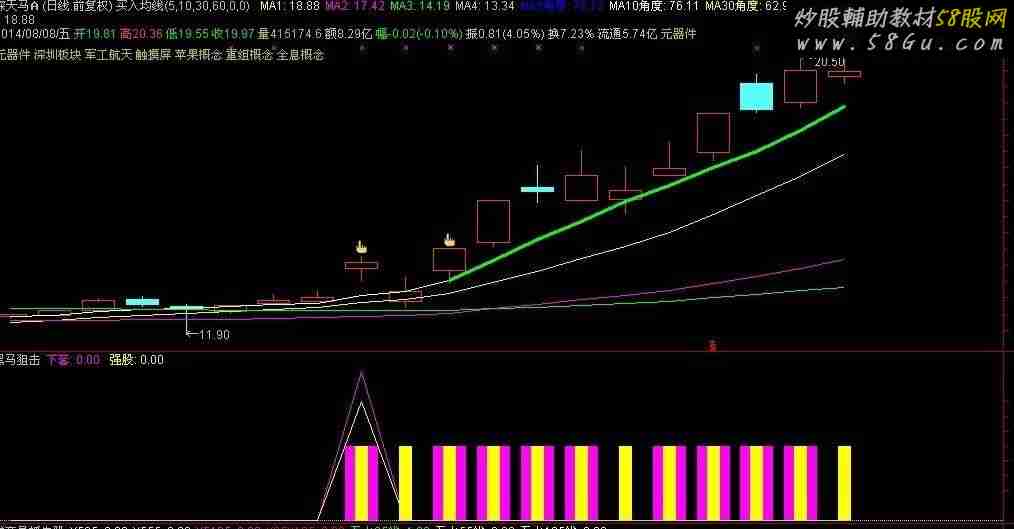
Task: Click the 收19.97 close price value
Action: pos(233,34)
